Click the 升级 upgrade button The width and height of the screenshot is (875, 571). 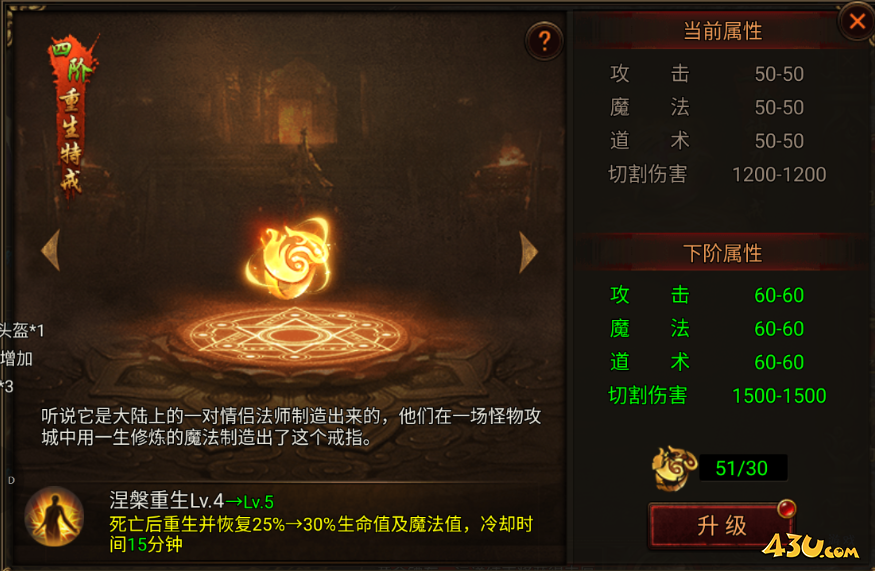click(721, 525)
